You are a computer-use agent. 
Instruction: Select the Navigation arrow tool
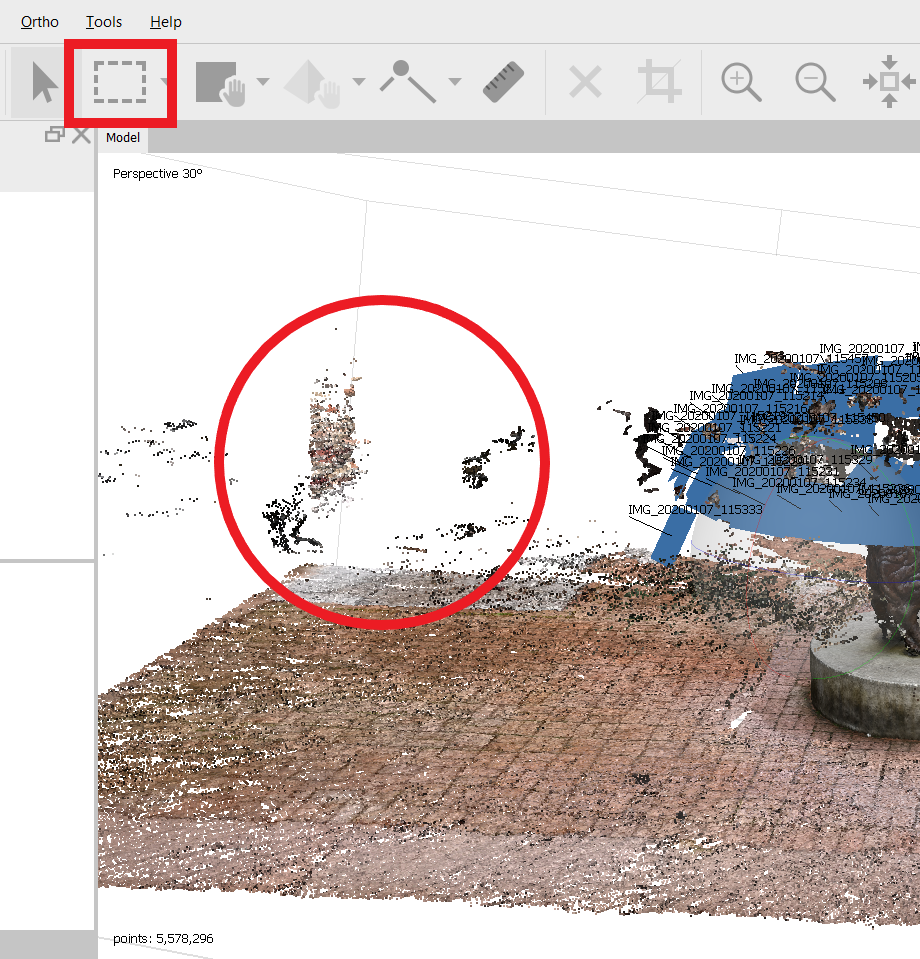[42, 82]
